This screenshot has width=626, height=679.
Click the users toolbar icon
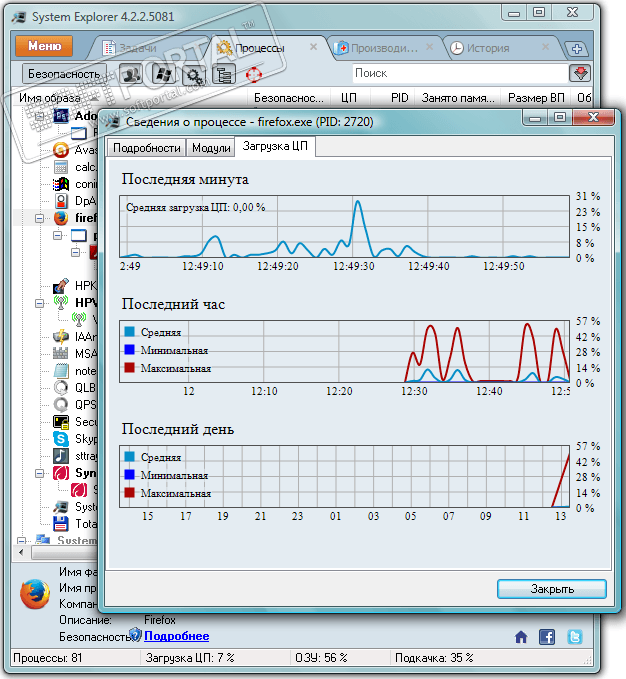[x=131, y=74]
